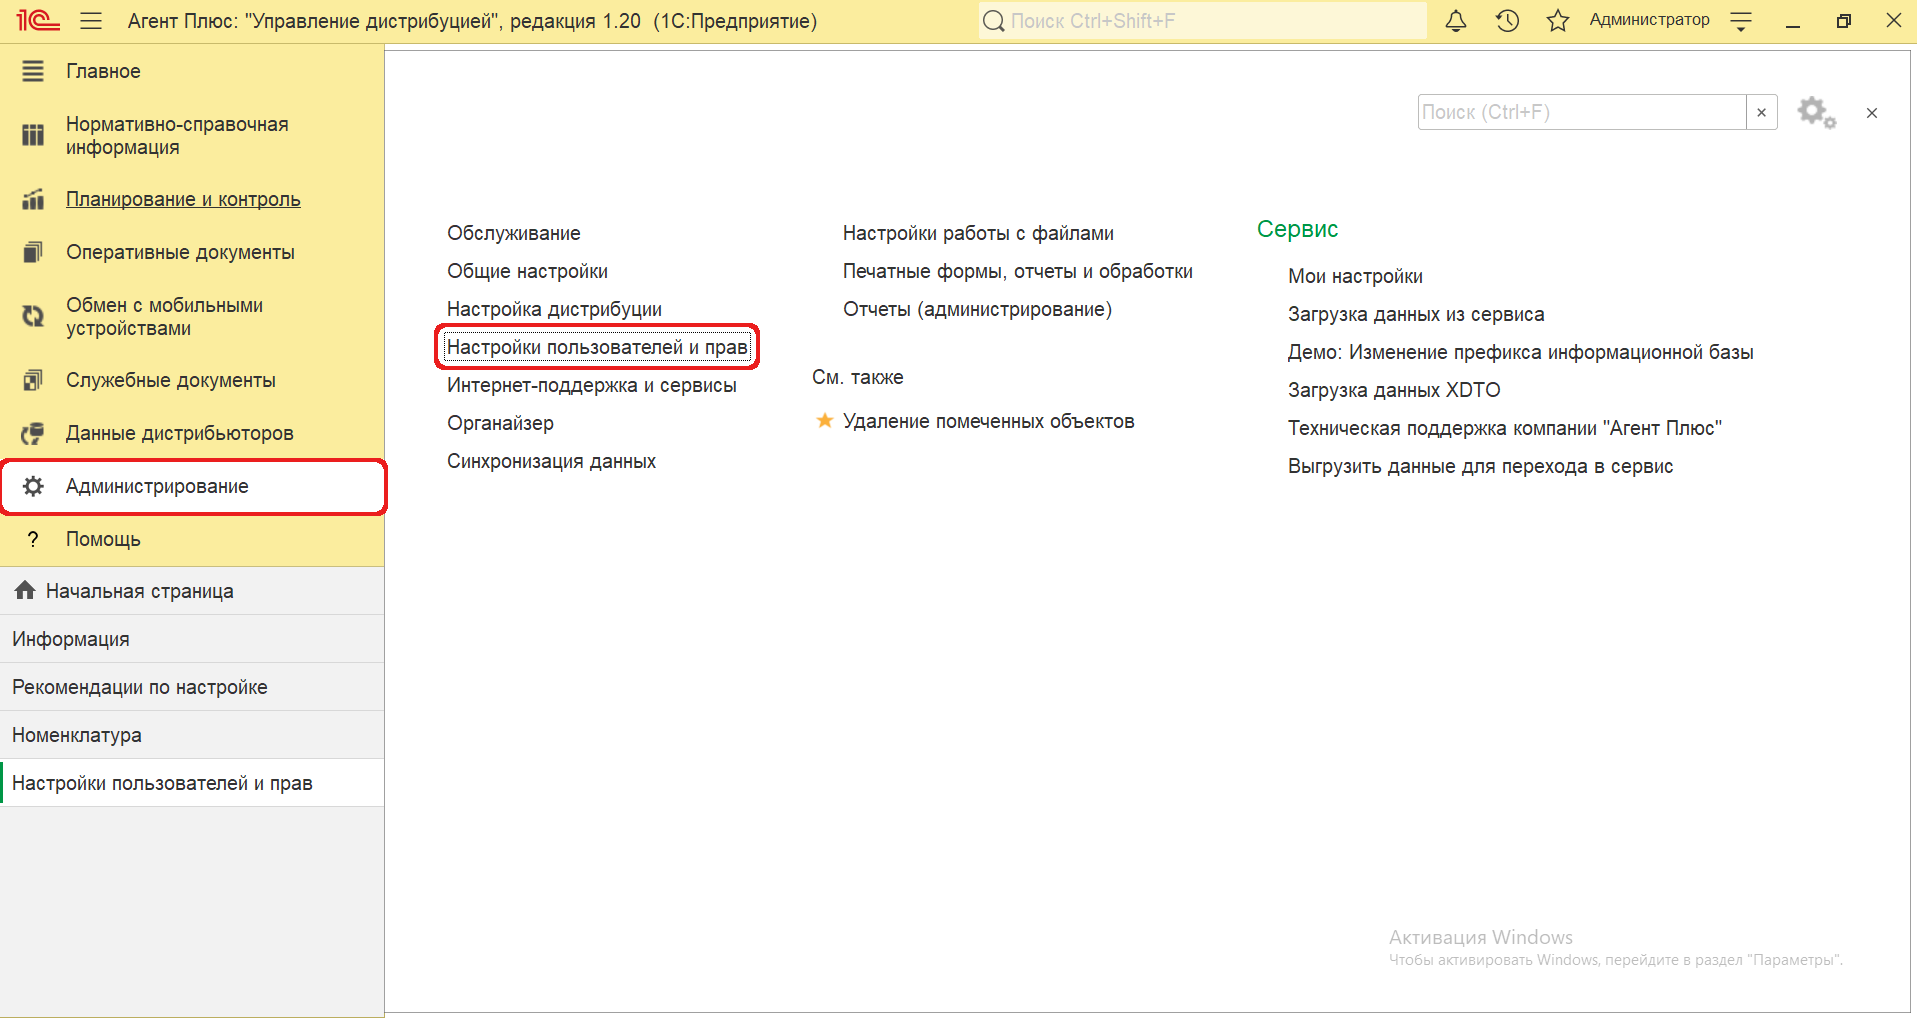Image resolution: width=1917 pixels, height=1018 pixels.
Task: Open Обмен с мобильными устройствами section
Action: click(x=164, y=317)
